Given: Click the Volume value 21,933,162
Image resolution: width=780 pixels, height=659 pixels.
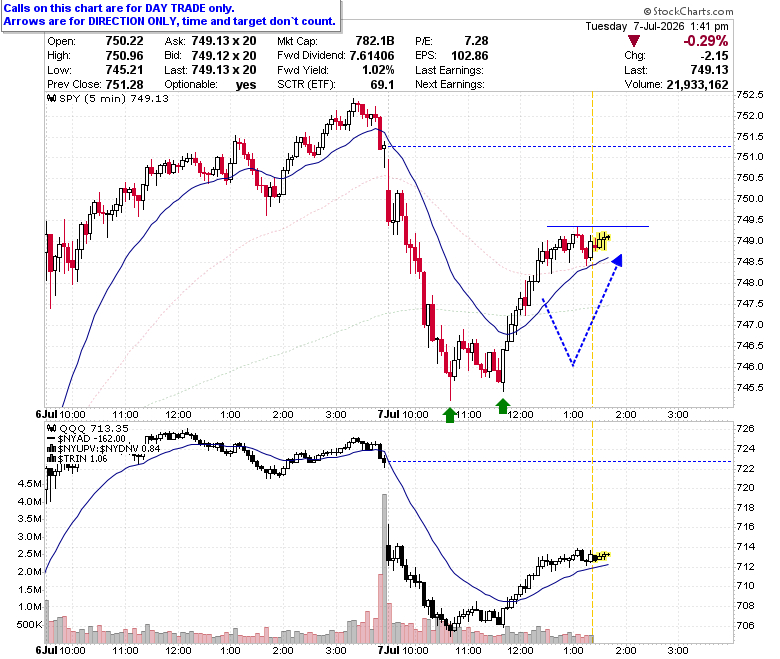Looking at the screenshot, I should pos(697,85).
